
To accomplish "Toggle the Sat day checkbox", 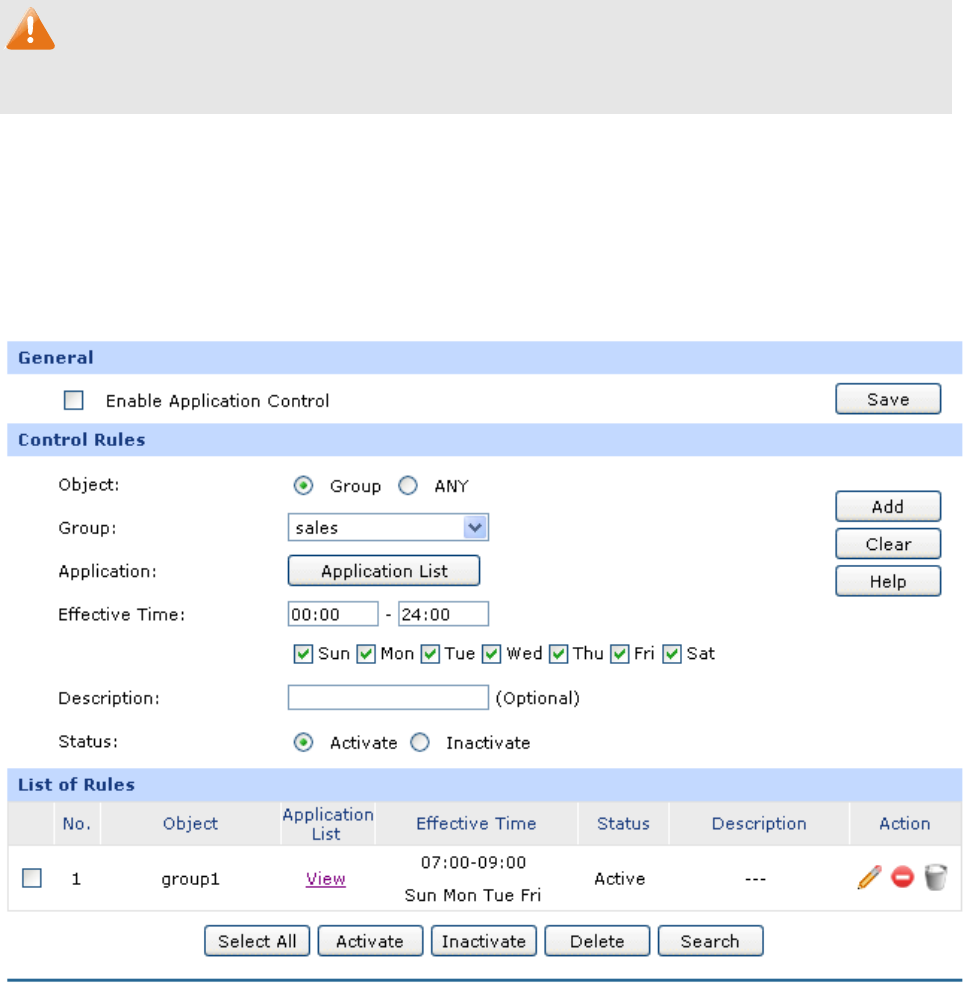I will (672, 654).
